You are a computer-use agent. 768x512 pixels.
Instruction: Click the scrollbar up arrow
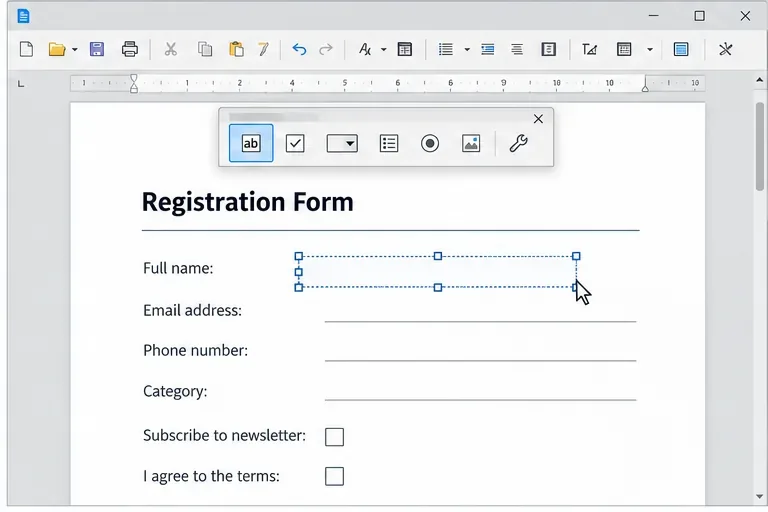click(760, 80)
